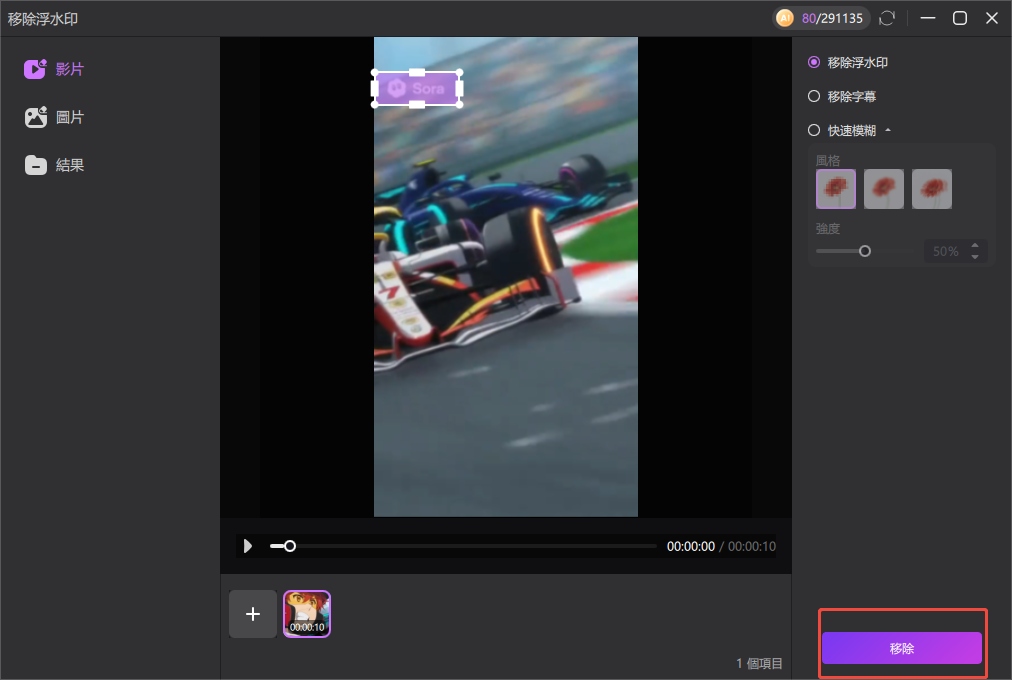Screen dimensions: 1012x680
Task: Select the 00:00:10 video thumbnail
Action: (307, 613)
